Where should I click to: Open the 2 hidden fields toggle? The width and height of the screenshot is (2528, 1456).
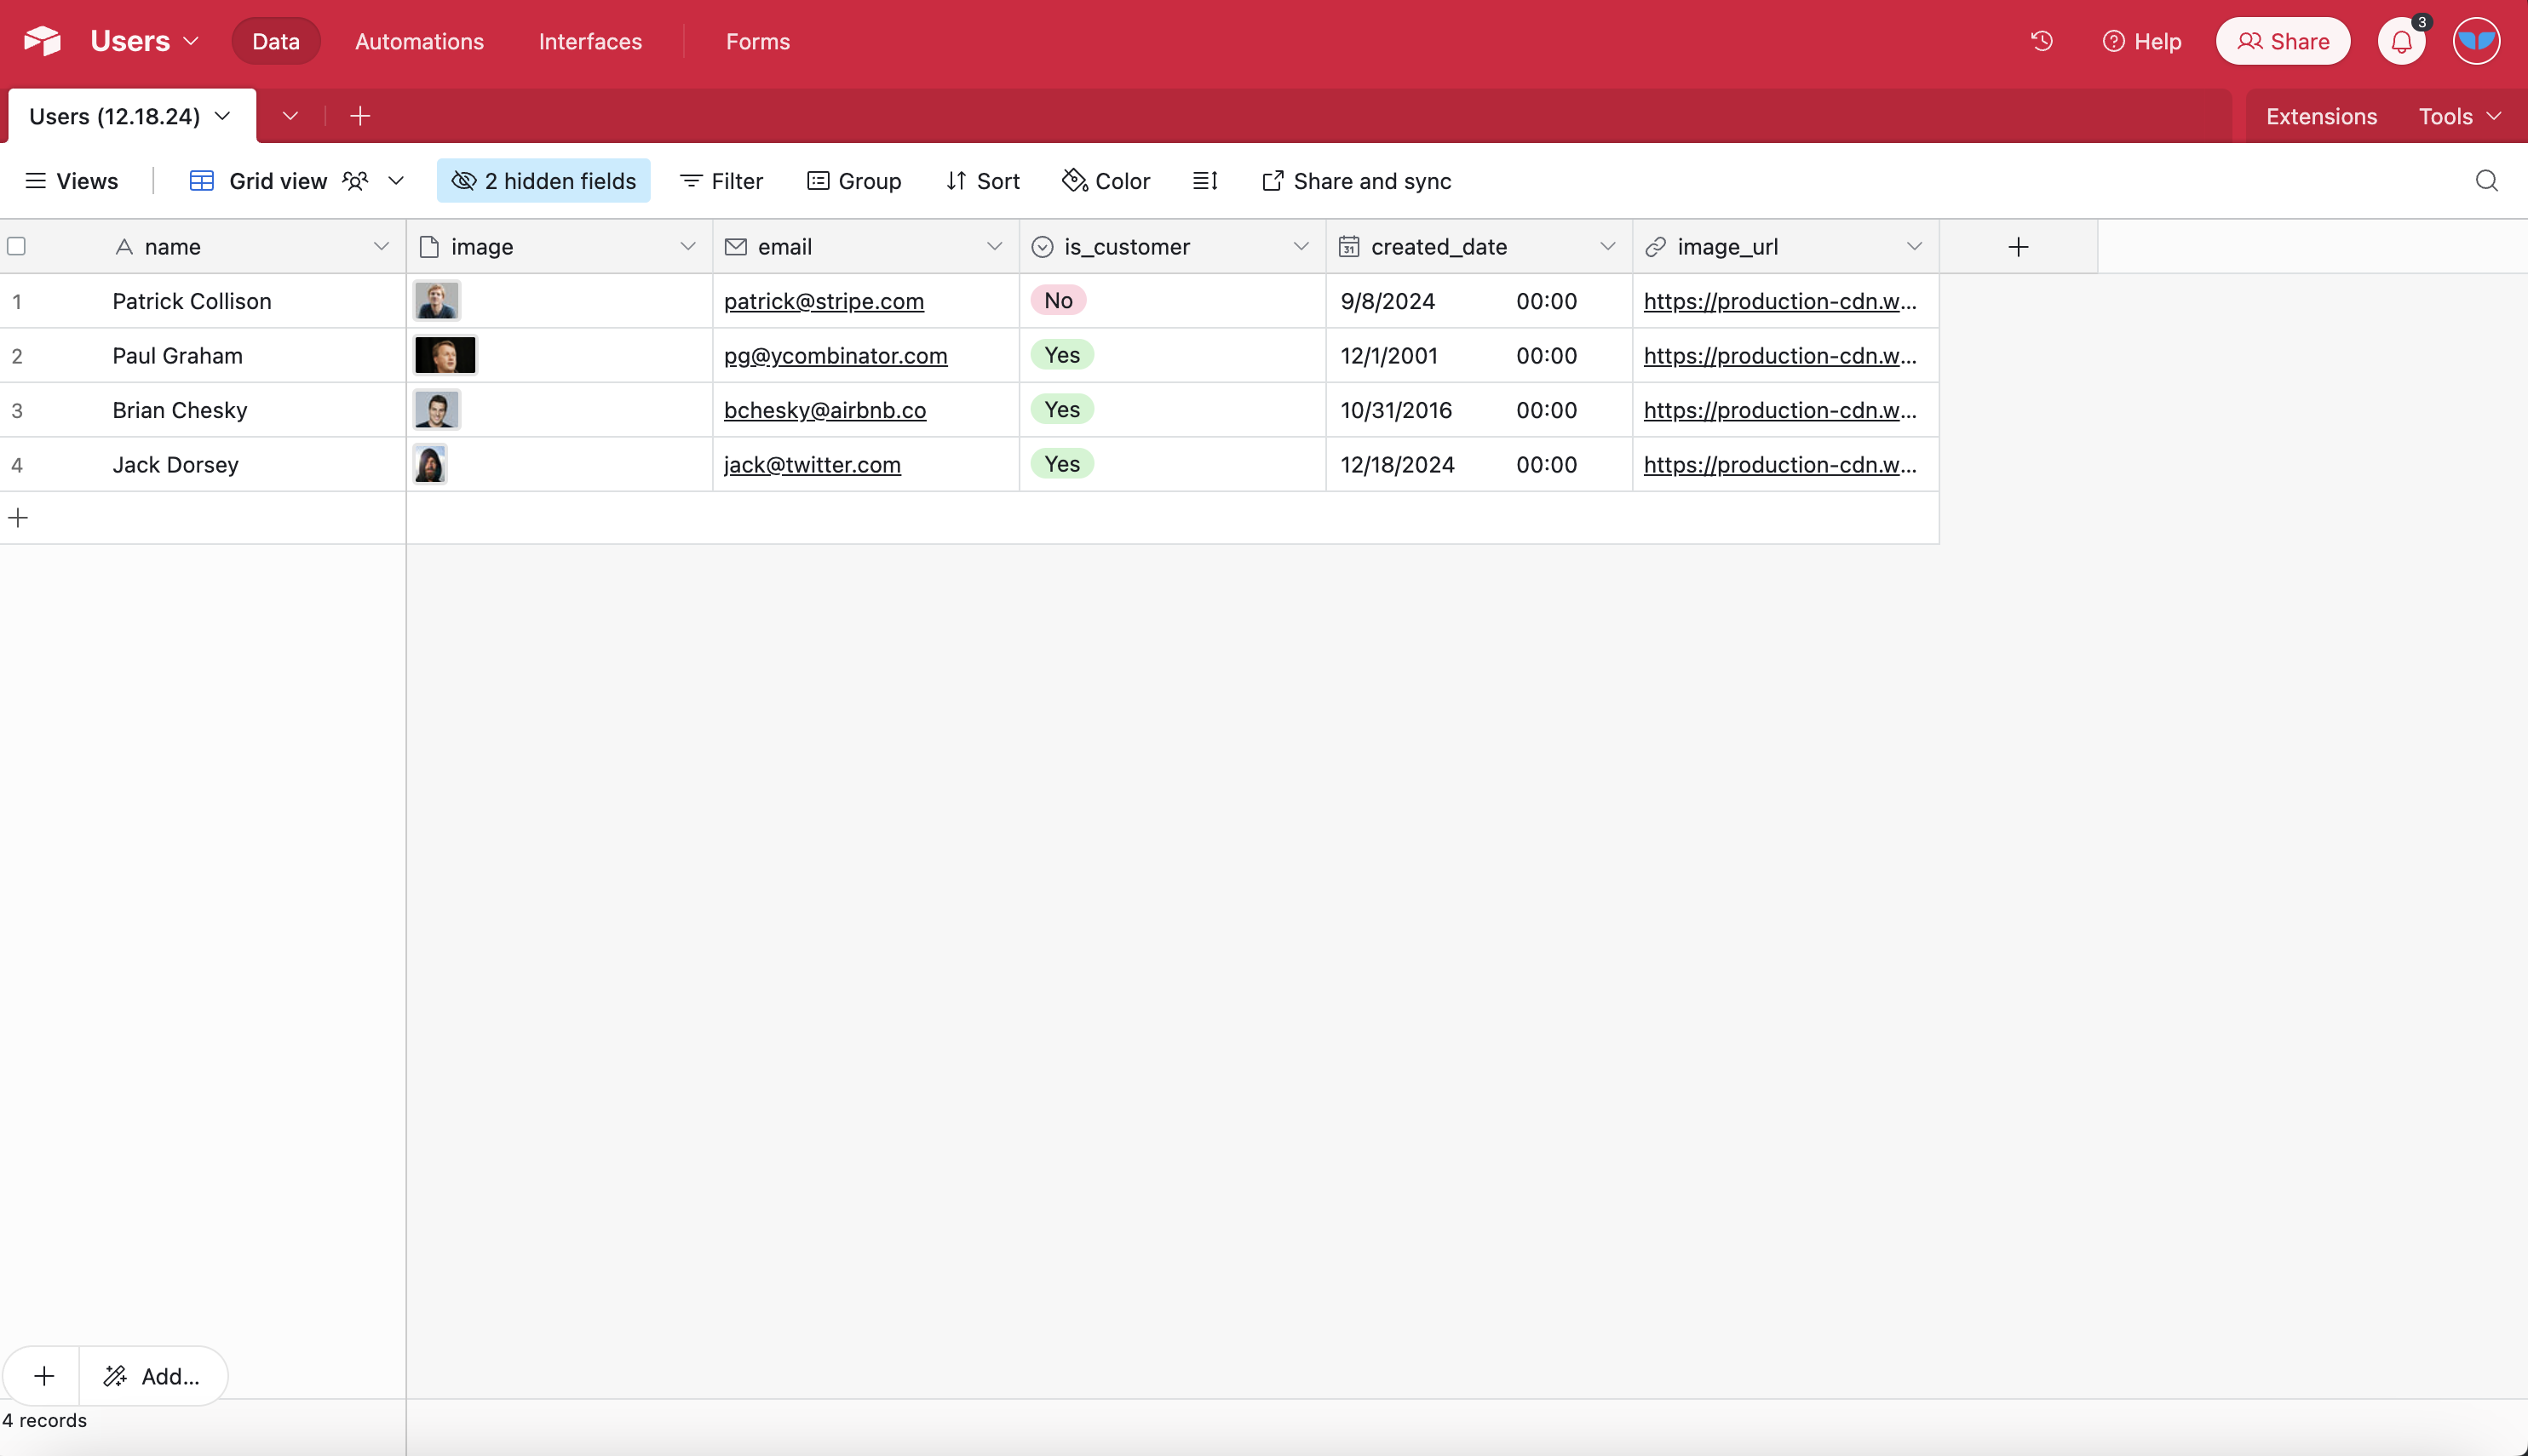(543, 181)
